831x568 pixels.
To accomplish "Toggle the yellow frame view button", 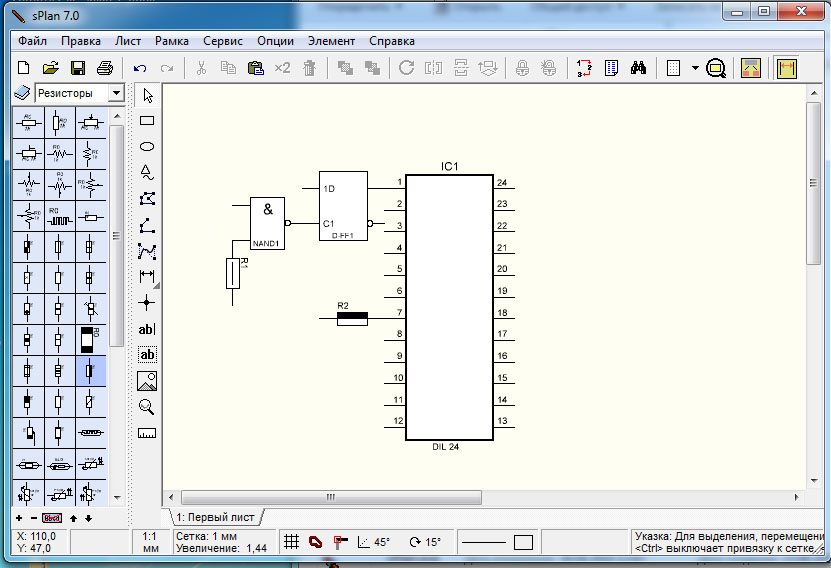I will point(751,68).
